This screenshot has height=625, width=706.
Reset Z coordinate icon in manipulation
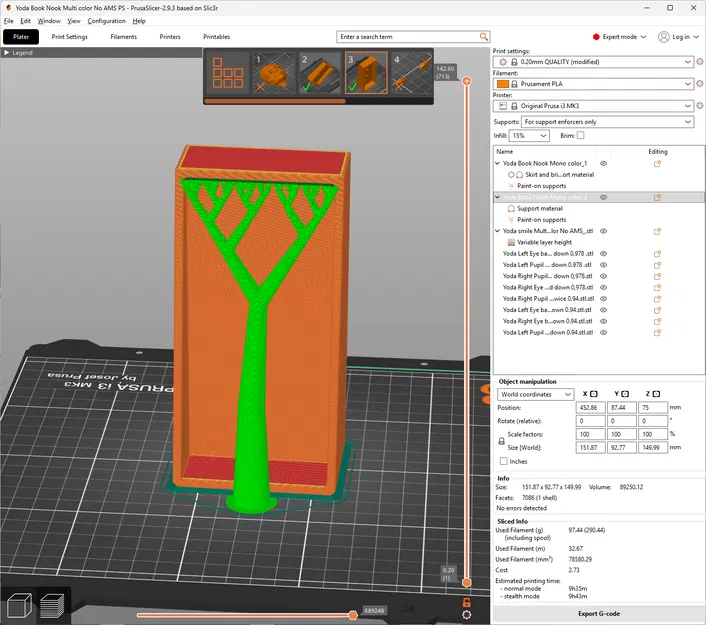(x=656, y=394)
